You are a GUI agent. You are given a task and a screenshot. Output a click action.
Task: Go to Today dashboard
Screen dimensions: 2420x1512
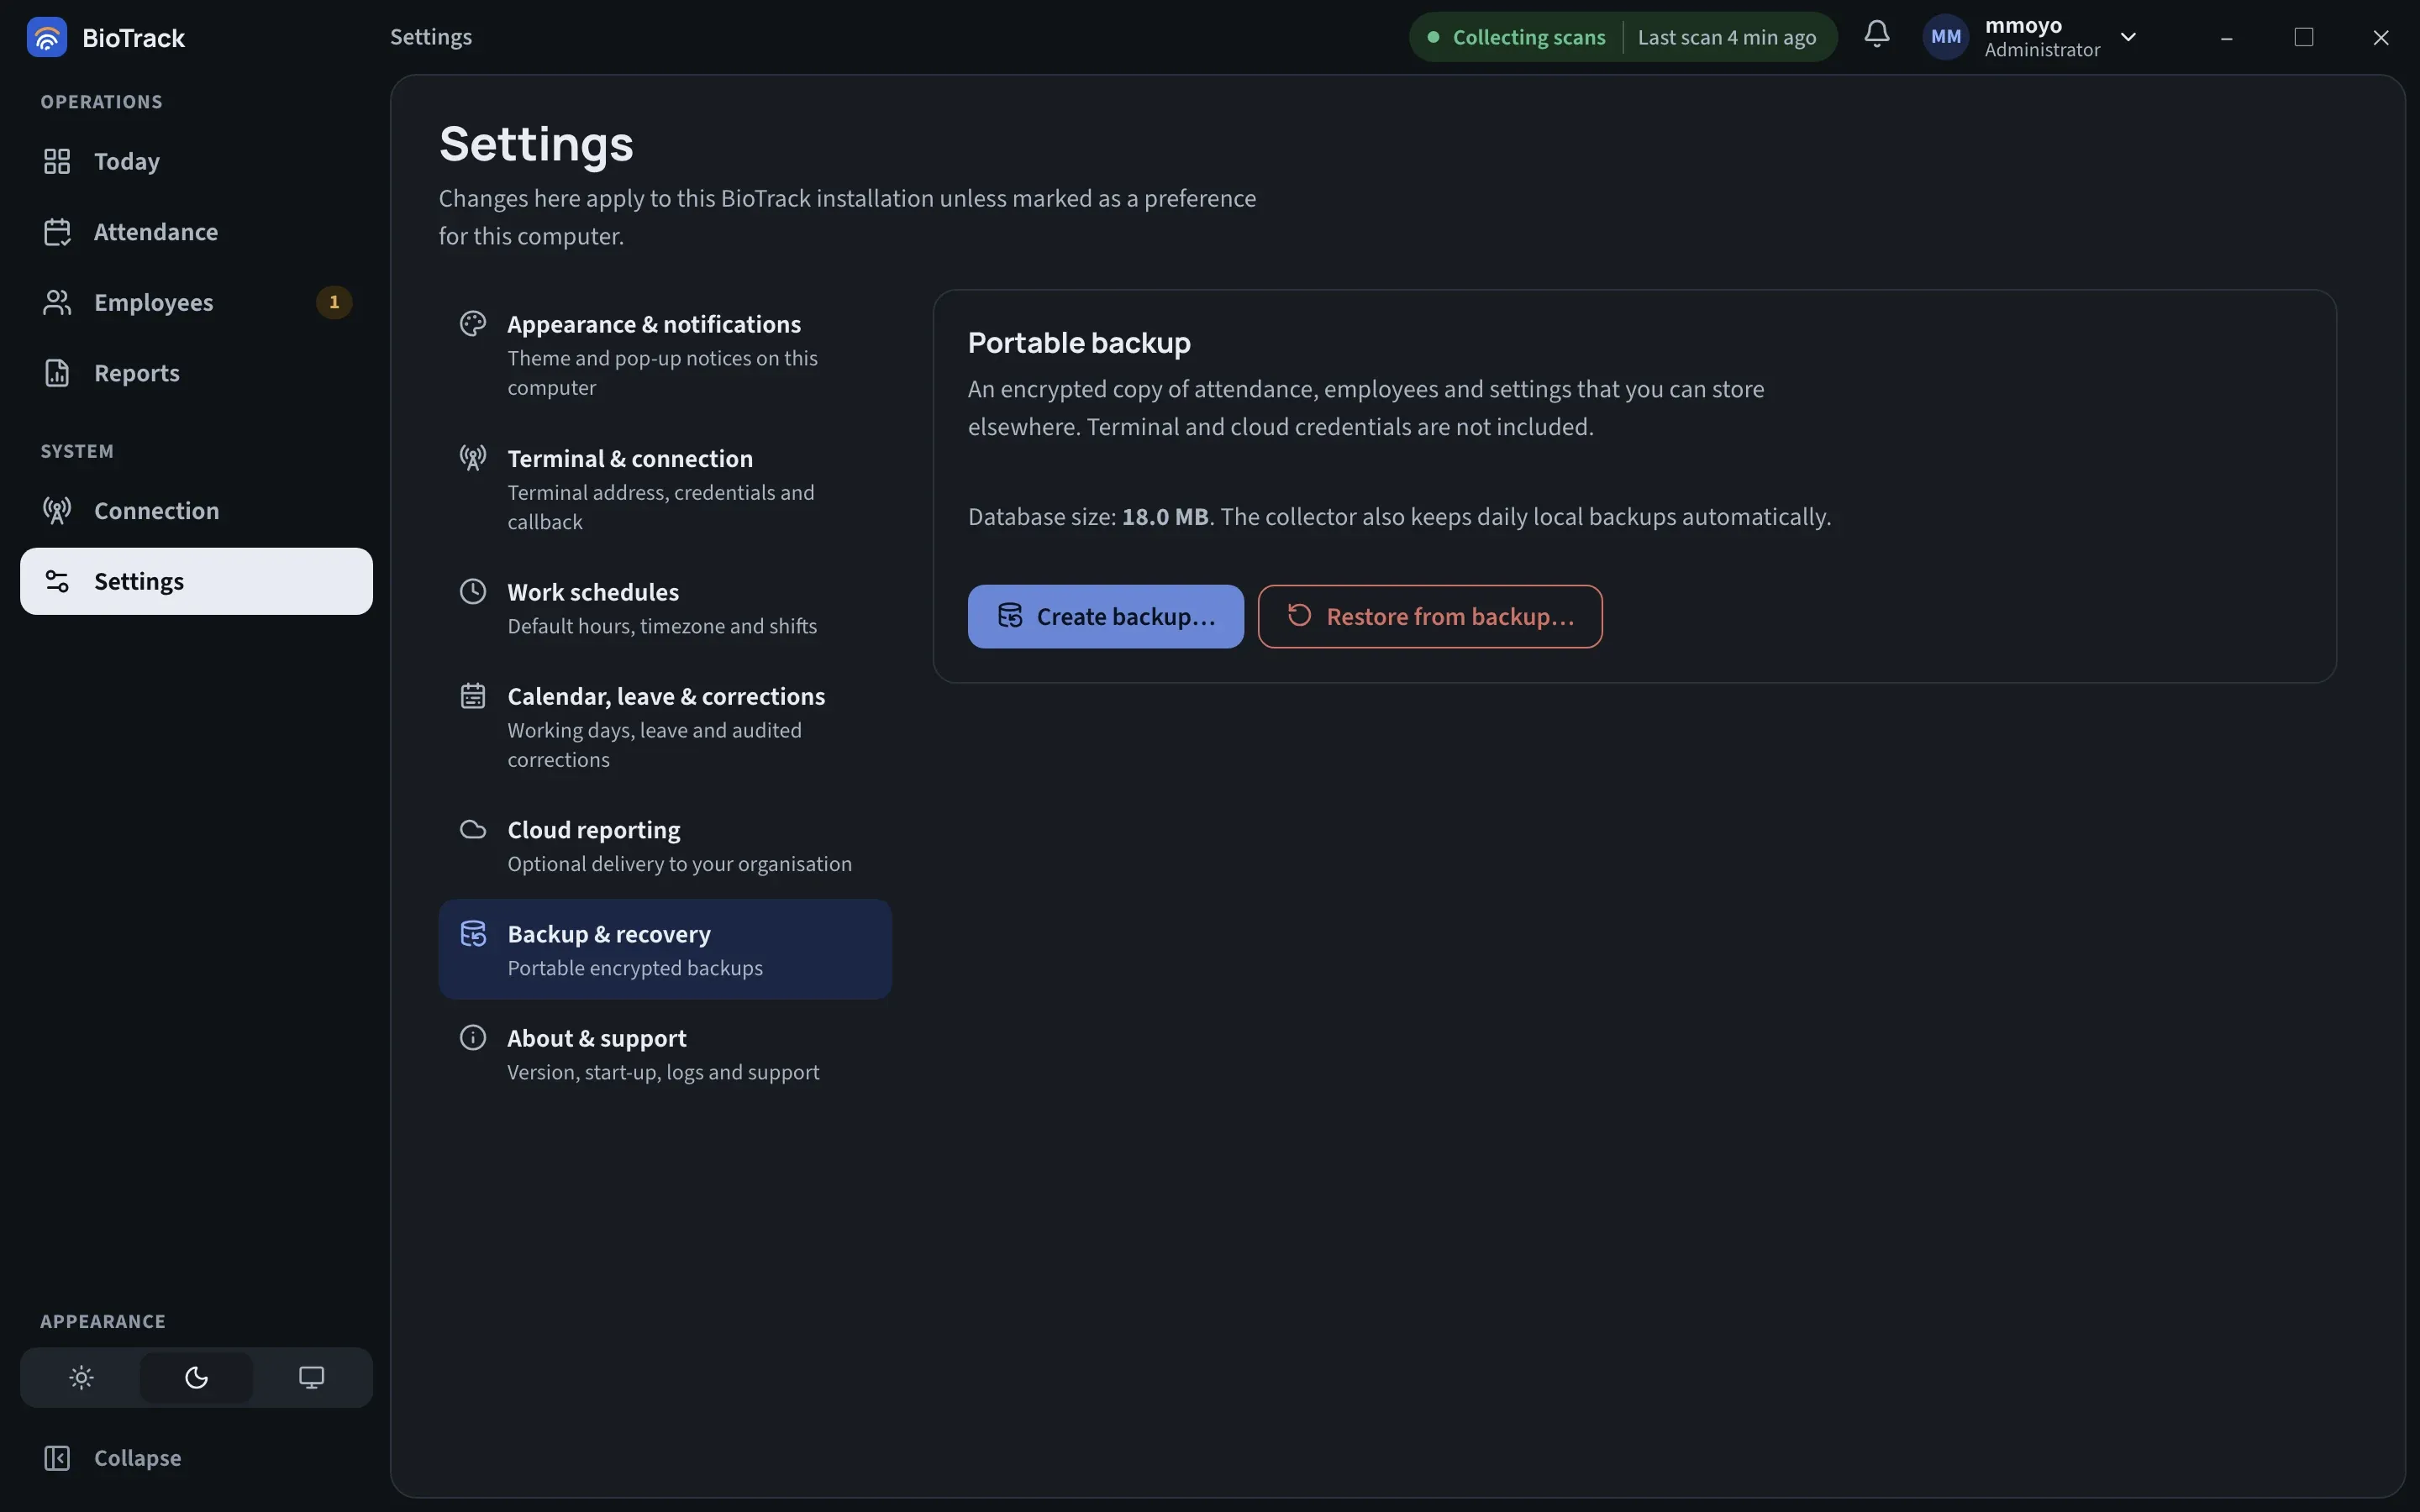click(196, 161)
